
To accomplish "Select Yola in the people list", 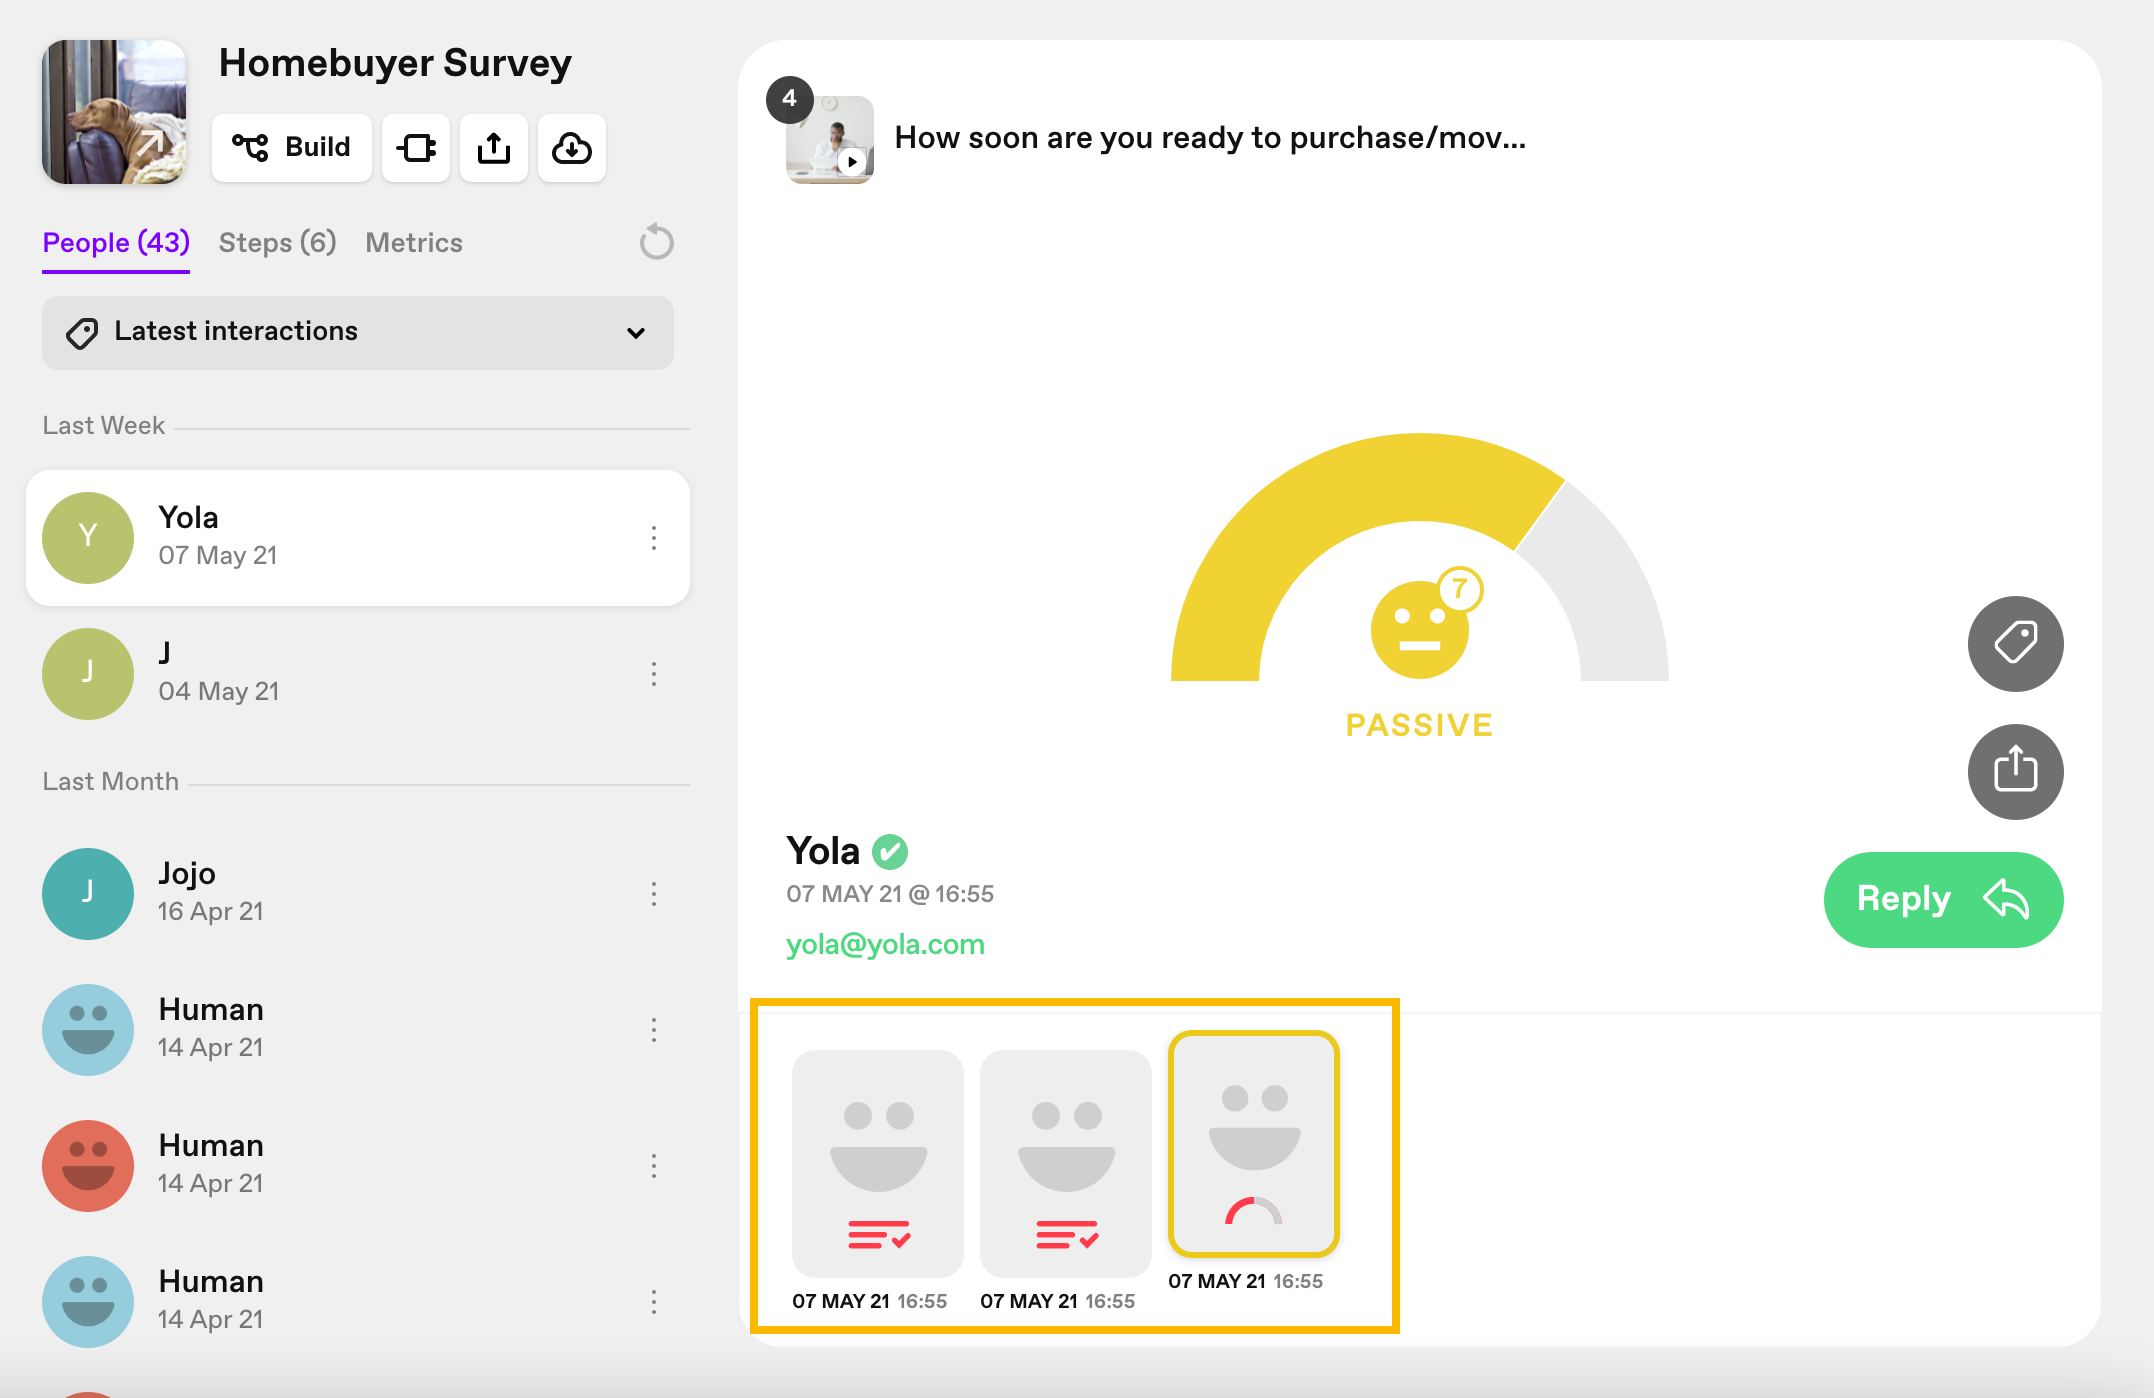I will [358, 538].
